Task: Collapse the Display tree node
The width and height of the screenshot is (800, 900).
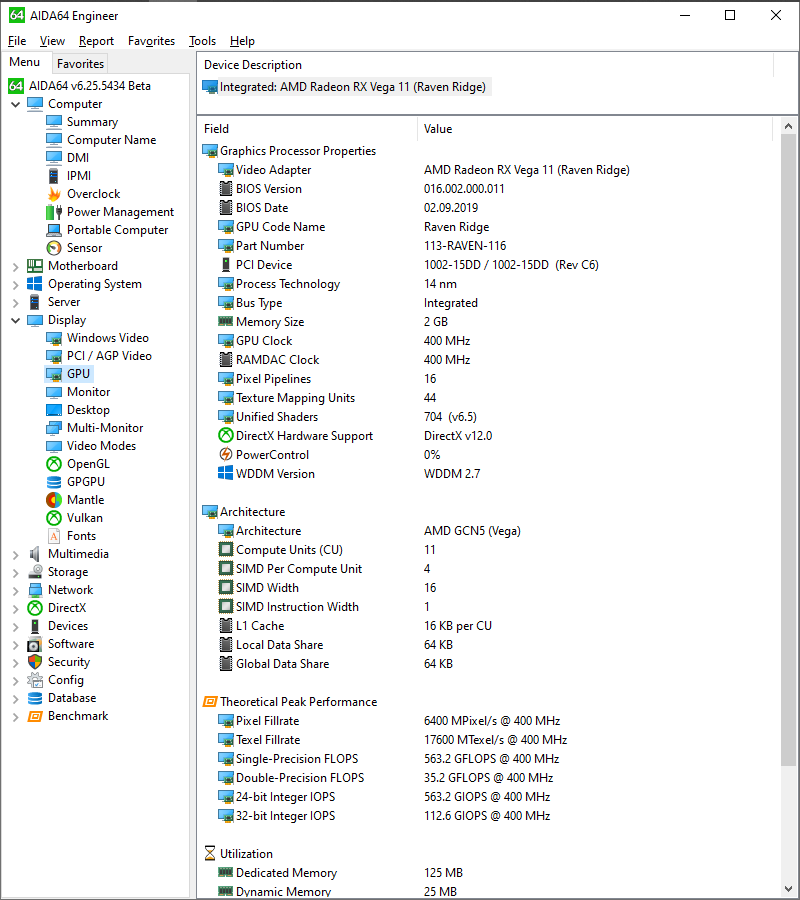Action: pos(15,320)
